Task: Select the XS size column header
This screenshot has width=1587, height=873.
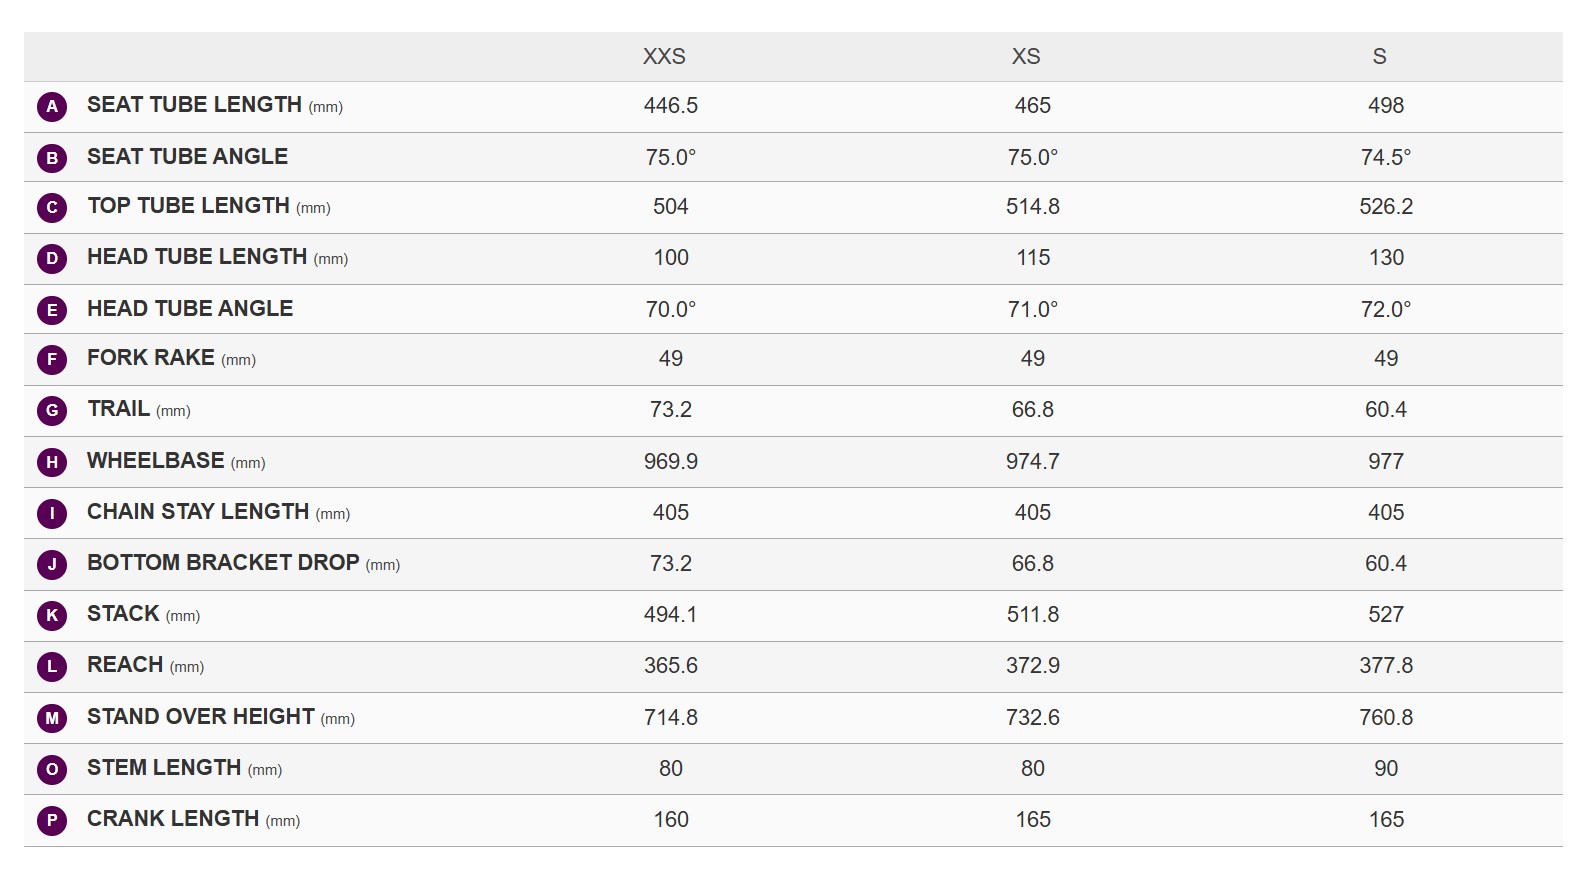Action: [1026, 57]
